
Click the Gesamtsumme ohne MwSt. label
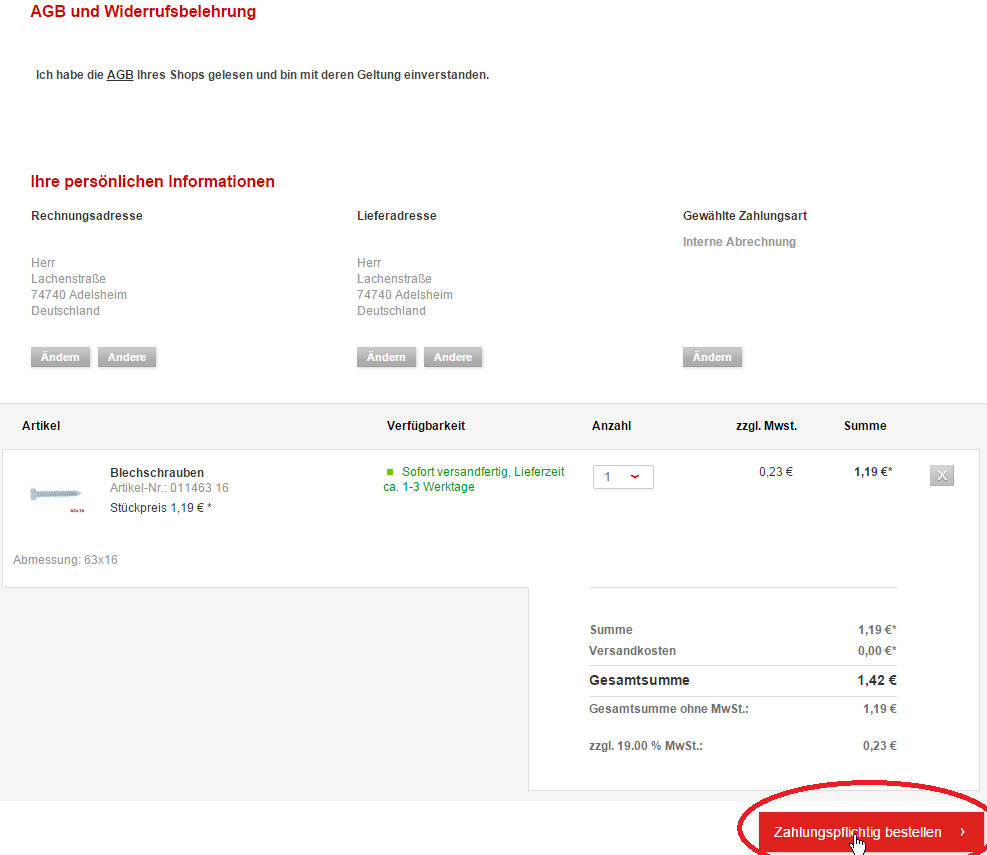click(669, 709)
